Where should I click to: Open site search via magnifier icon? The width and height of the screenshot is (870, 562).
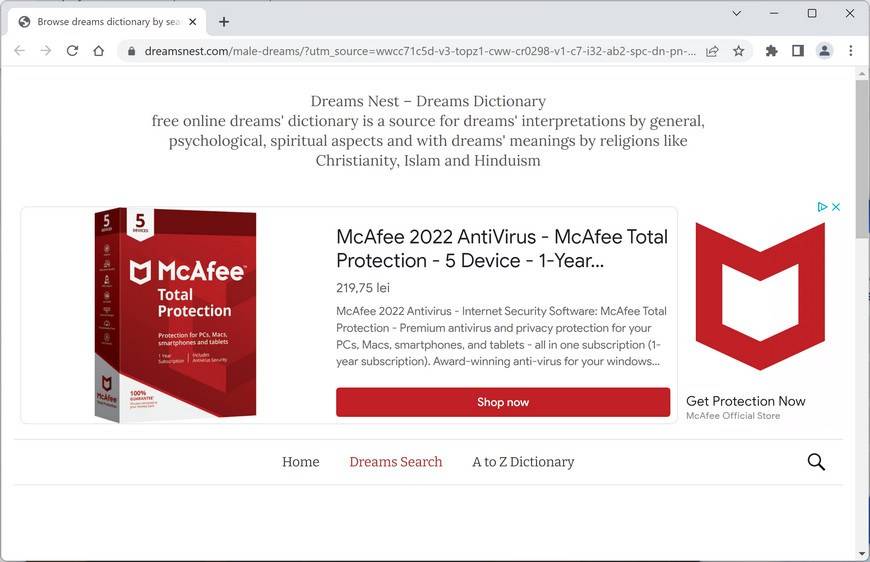(816, 462)
